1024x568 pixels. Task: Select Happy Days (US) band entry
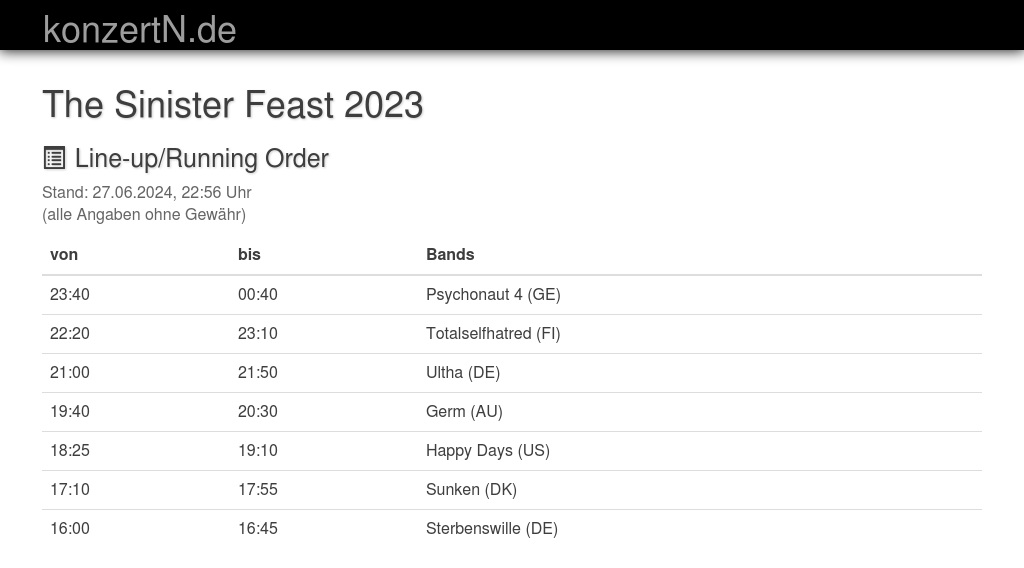488,450
